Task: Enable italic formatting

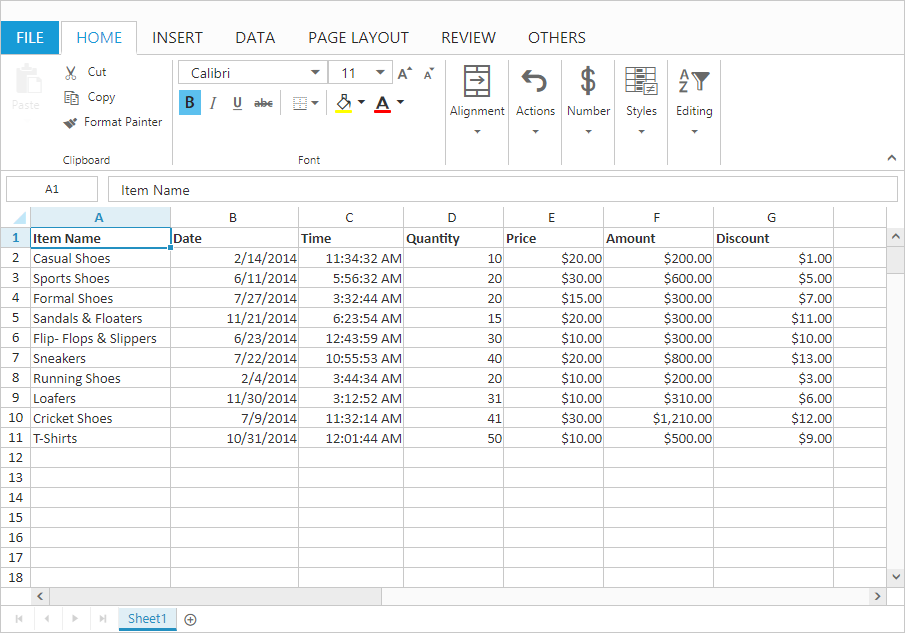Action: (x=212, y=102)
